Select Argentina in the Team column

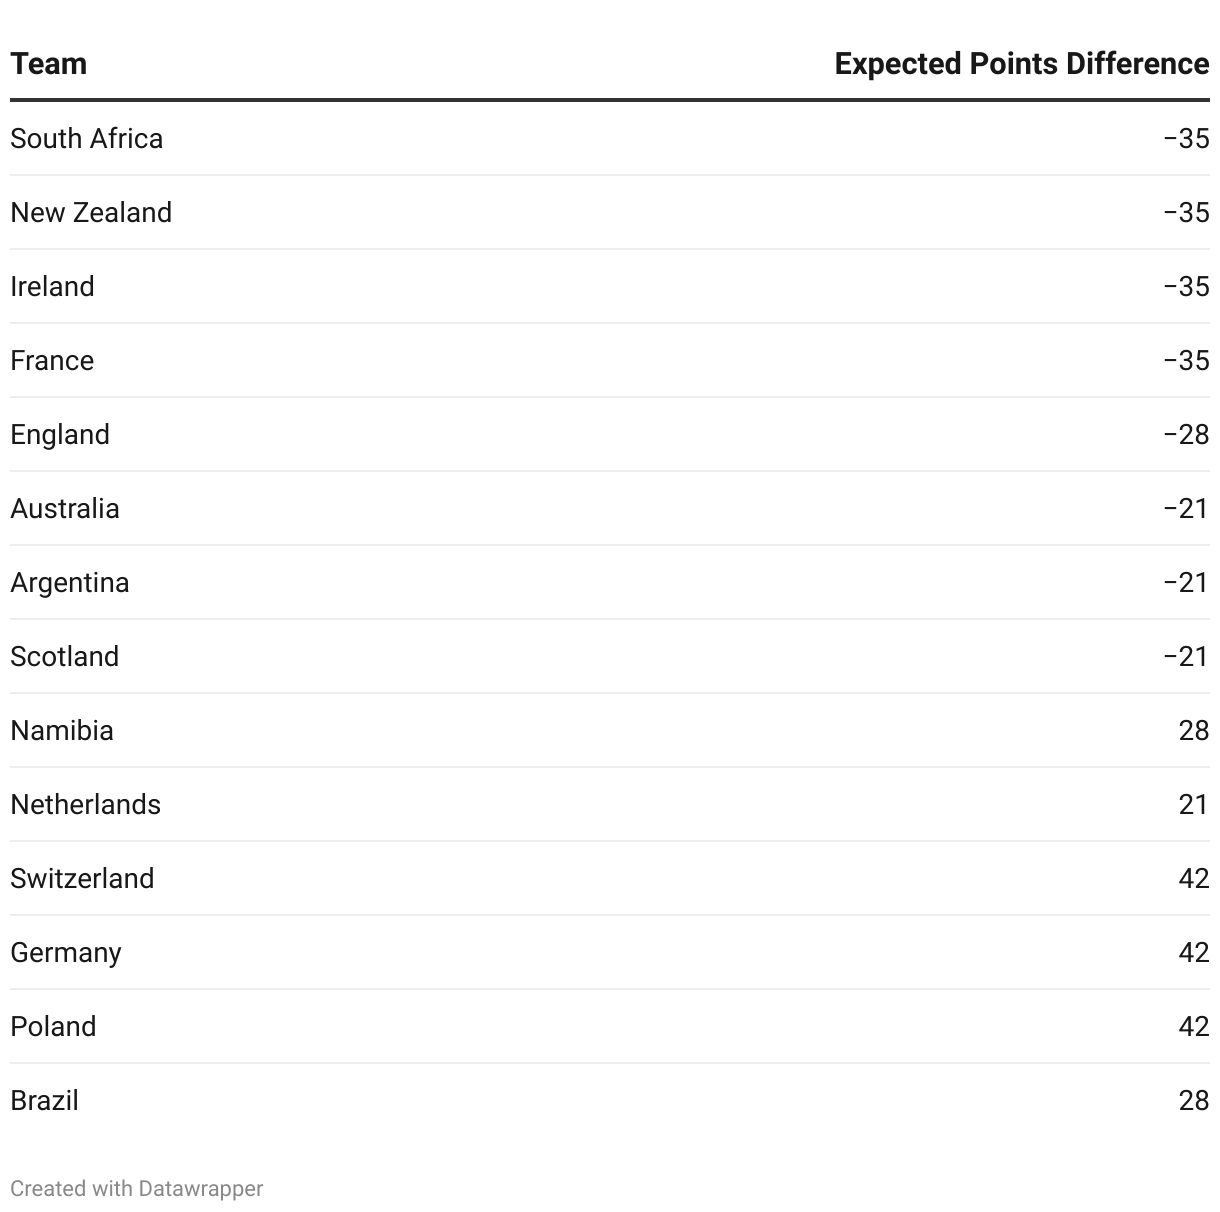pos(70,582)
